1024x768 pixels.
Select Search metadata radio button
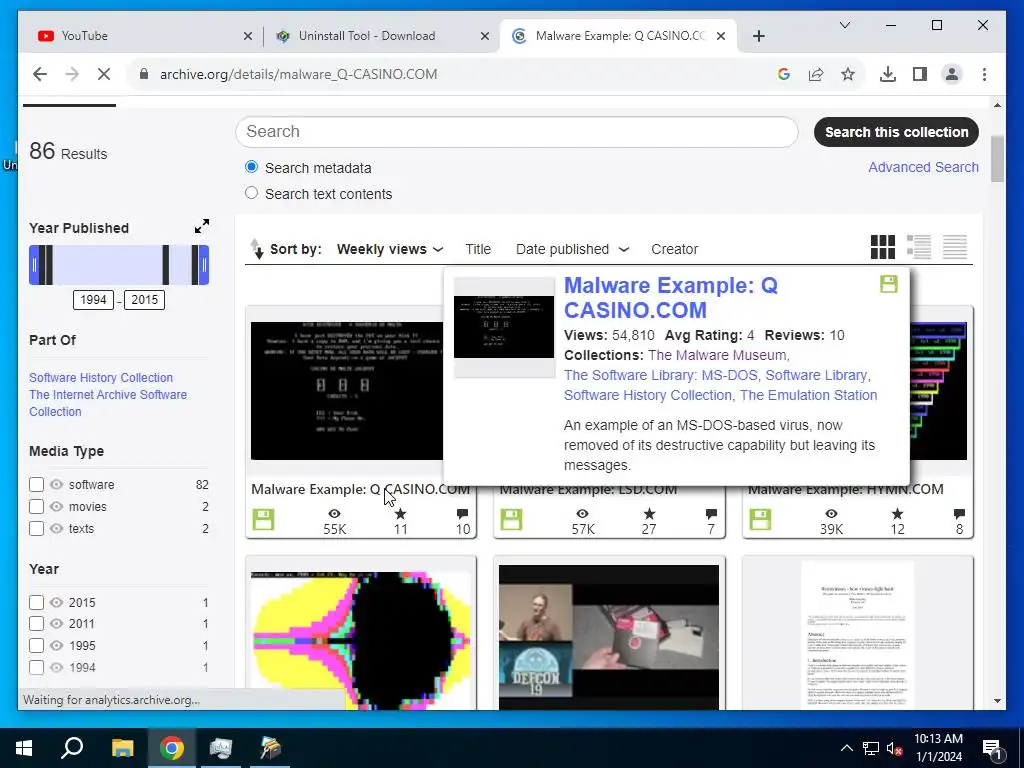pyautogui.click(x=251, y=167)
